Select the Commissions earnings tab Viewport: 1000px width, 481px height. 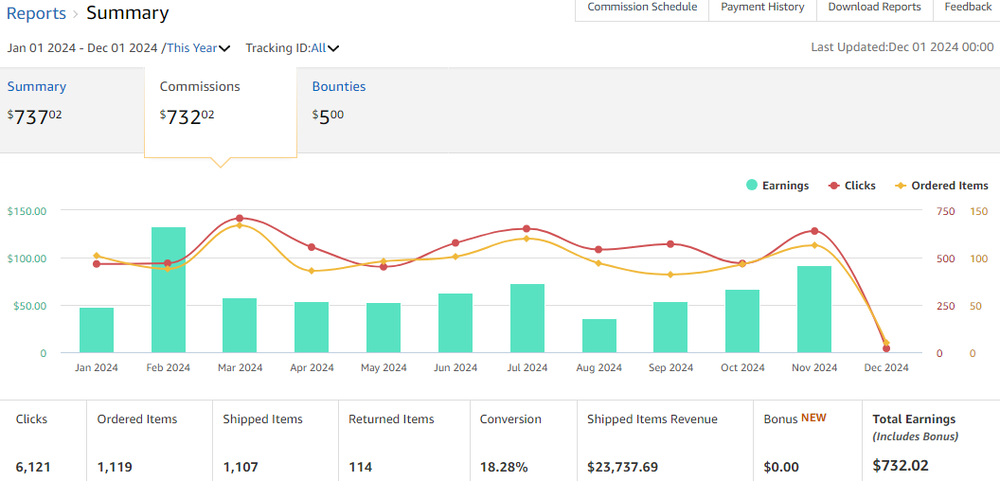point(200,87)
